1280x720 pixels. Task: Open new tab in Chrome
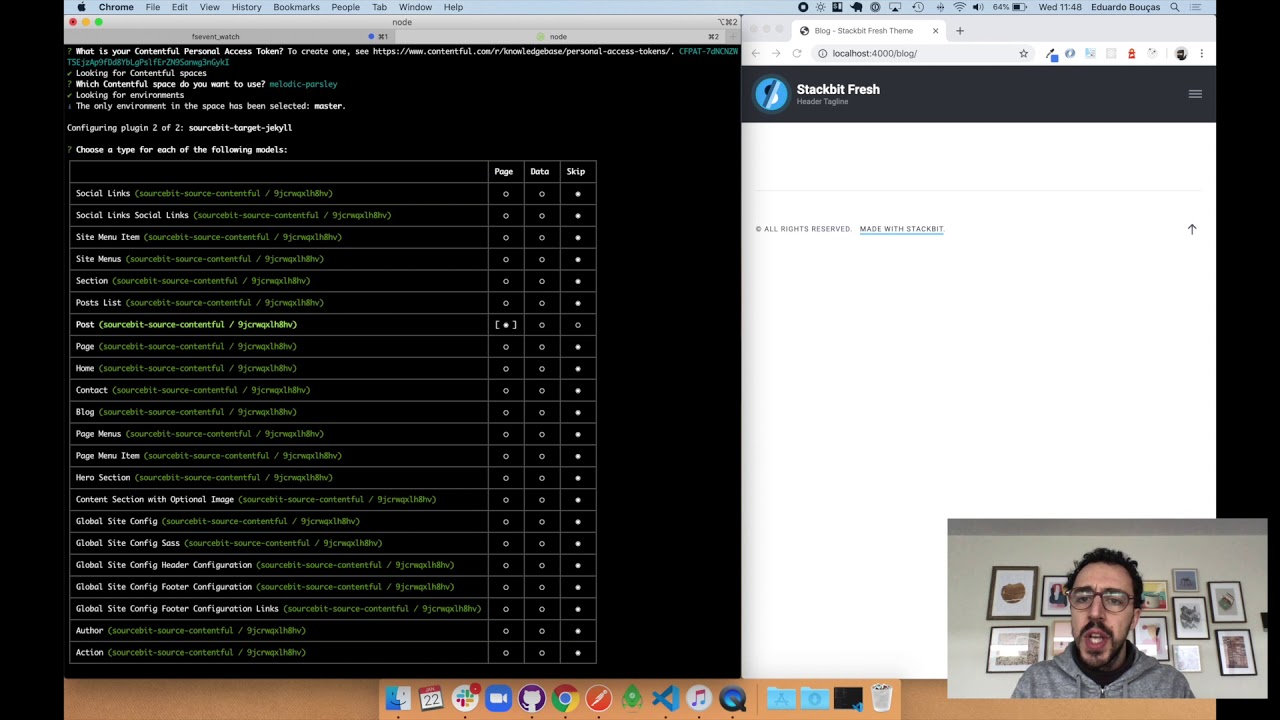tap(960, 30)
